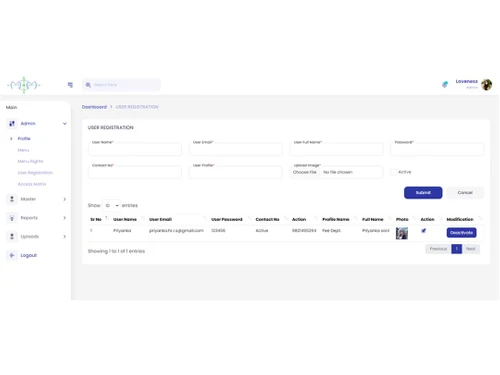Click the Search here box
The image size is (500, 375).
(x=122, y=85)
